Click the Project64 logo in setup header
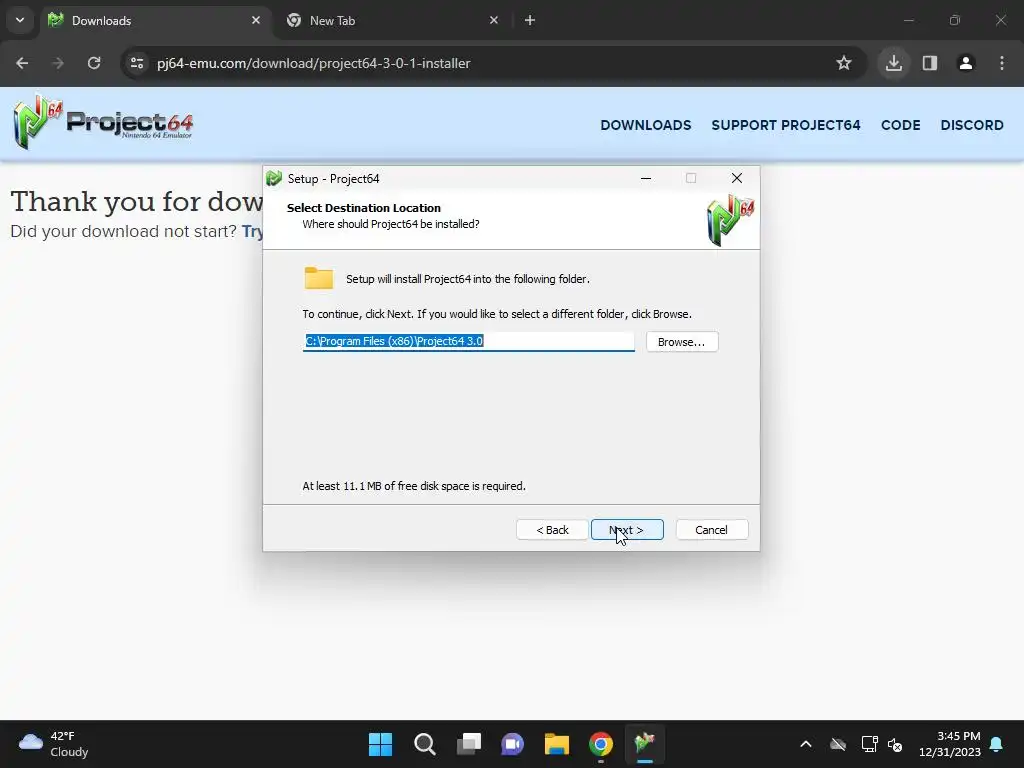 click(x=731, y=220)
